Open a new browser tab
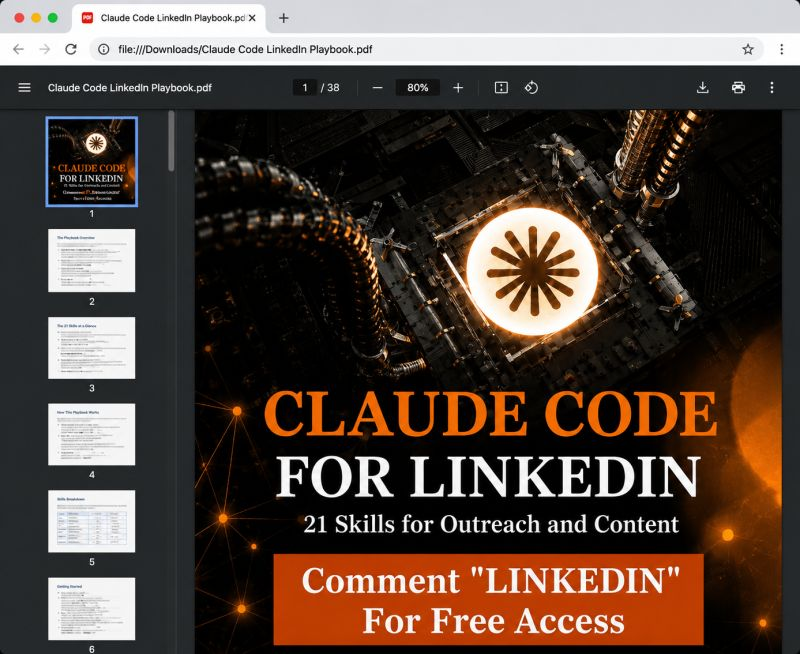Screen dimensions: 800x654 pos(284,18)
